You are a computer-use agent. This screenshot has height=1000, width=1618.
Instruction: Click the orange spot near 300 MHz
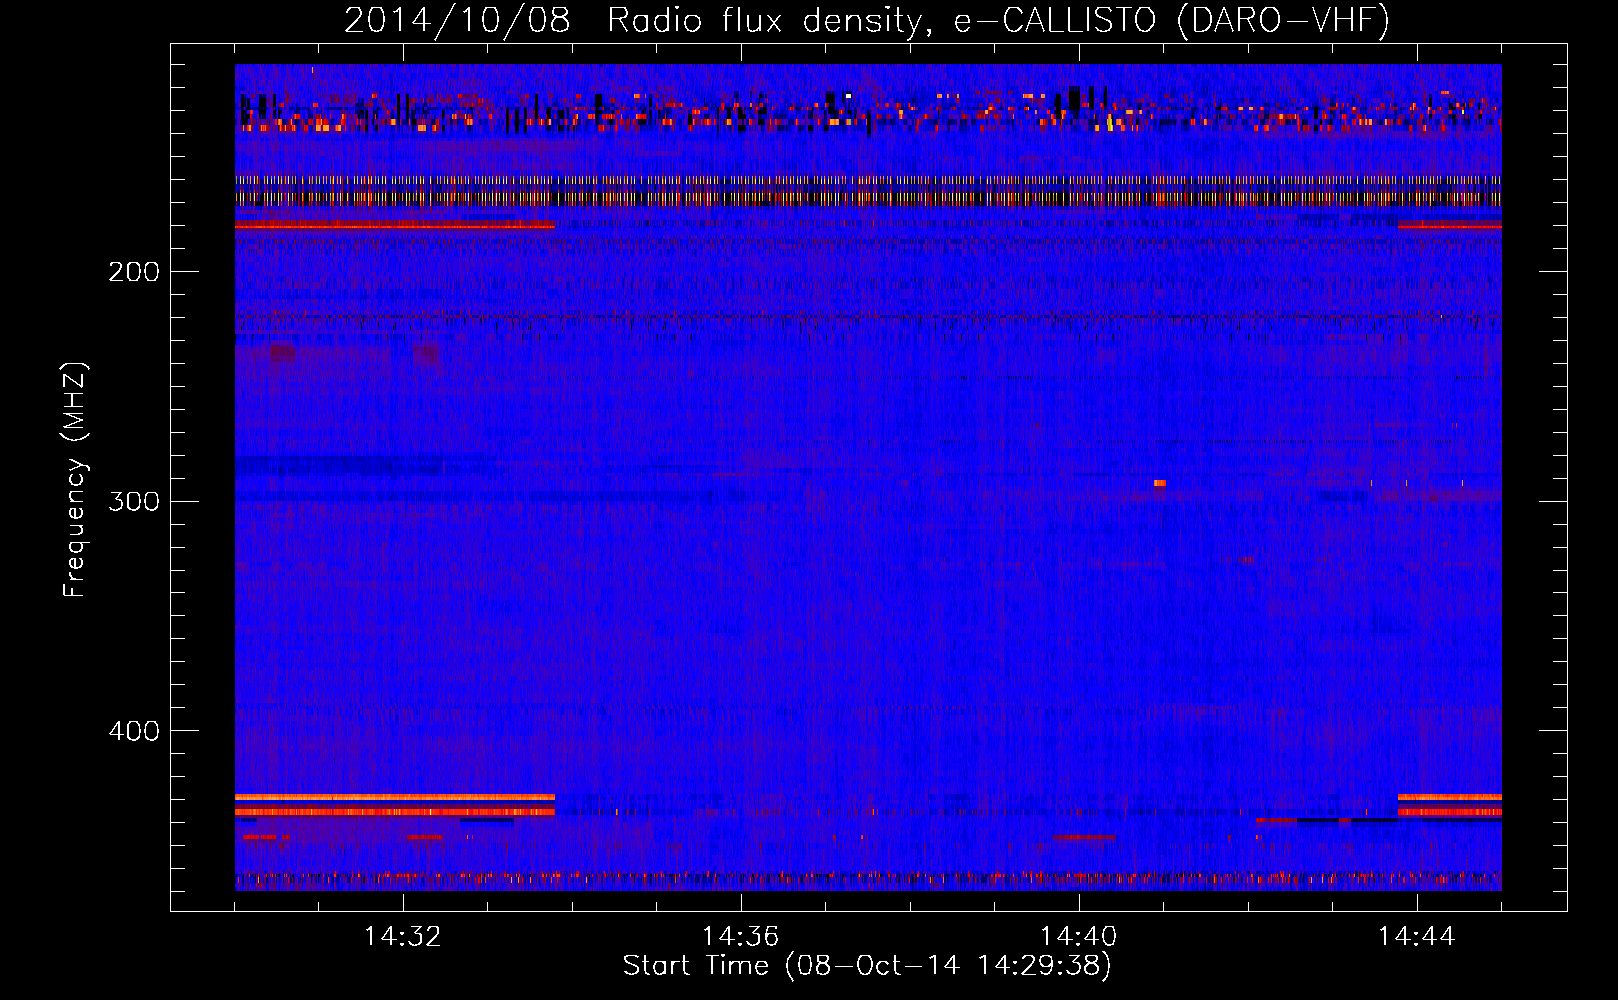click(x=1159, y=483)
